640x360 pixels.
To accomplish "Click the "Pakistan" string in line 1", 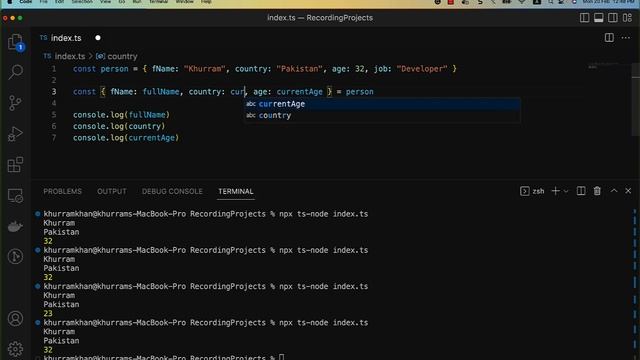I will tap(300, 69).
